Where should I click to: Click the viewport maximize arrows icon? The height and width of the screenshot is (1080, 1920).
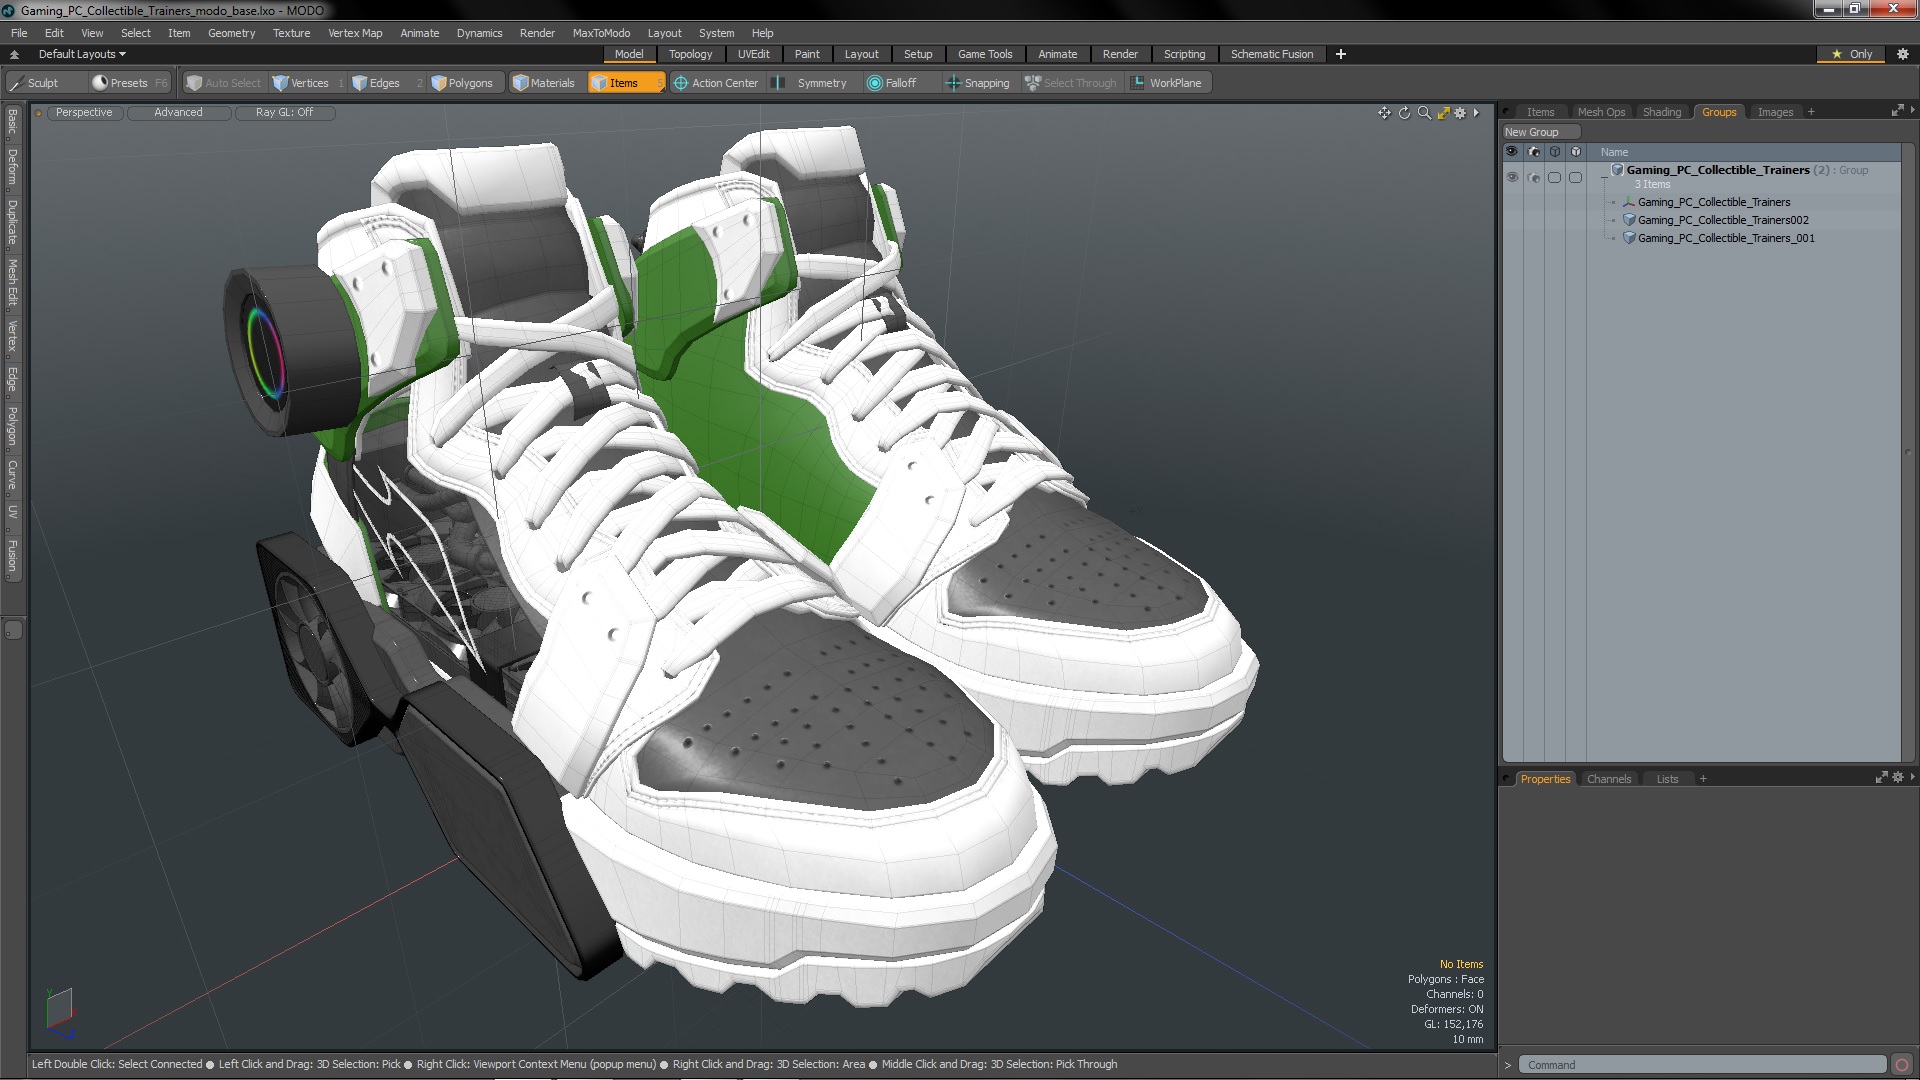1443,113
